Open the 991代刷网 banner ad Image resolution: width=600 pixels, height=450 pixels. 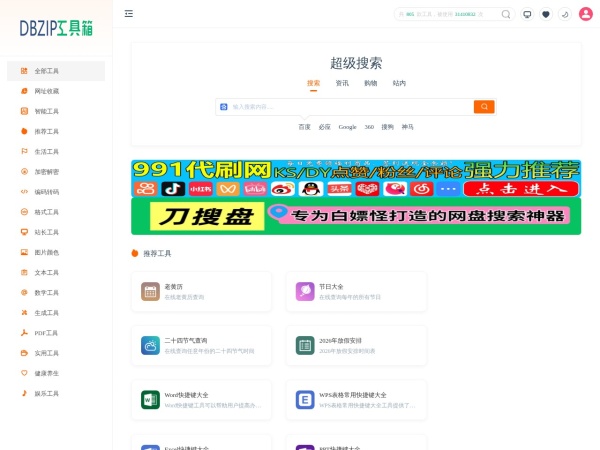(356, 178)
